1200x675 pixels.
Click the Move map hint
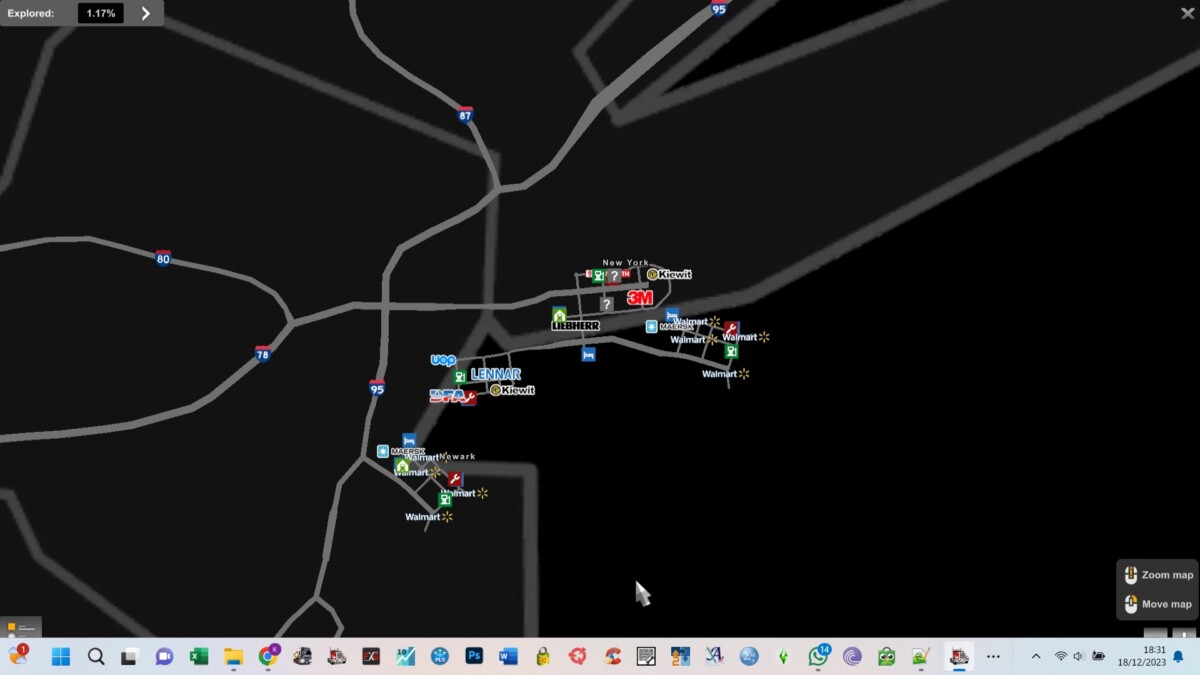click(x=1157, y=604)
